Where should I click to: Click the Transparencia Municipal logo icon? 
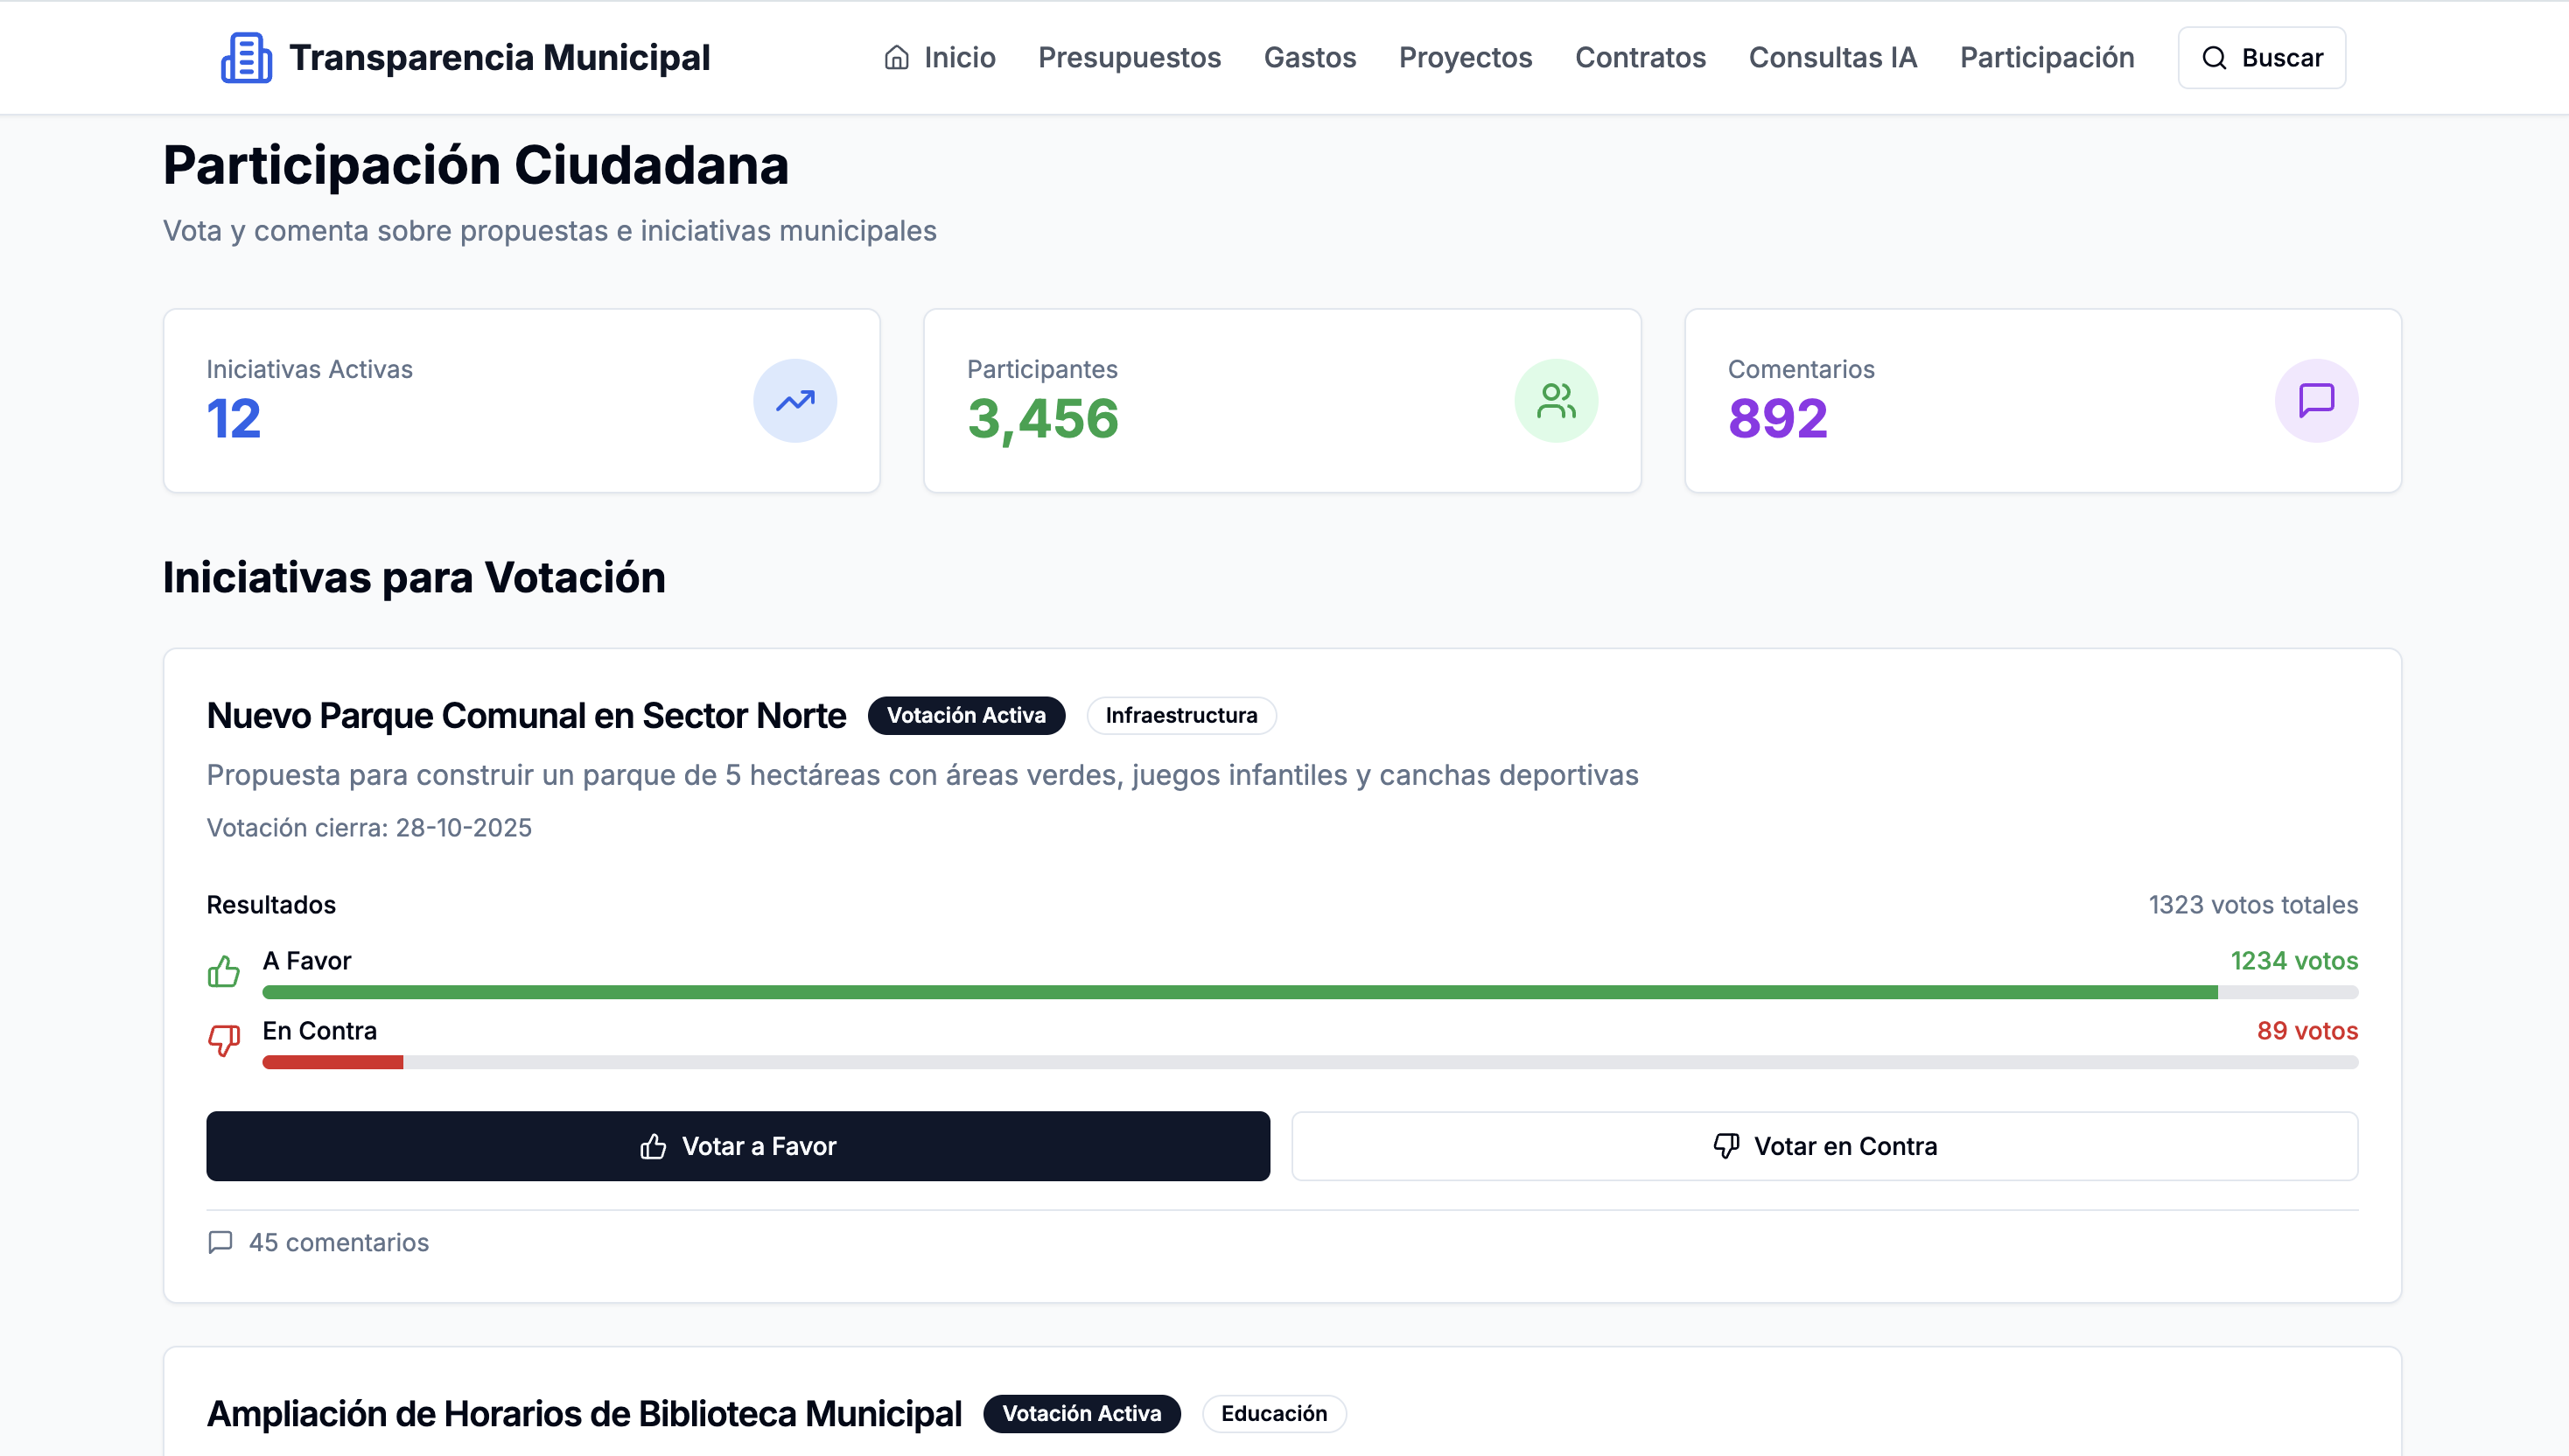click(x=246, y=57)
